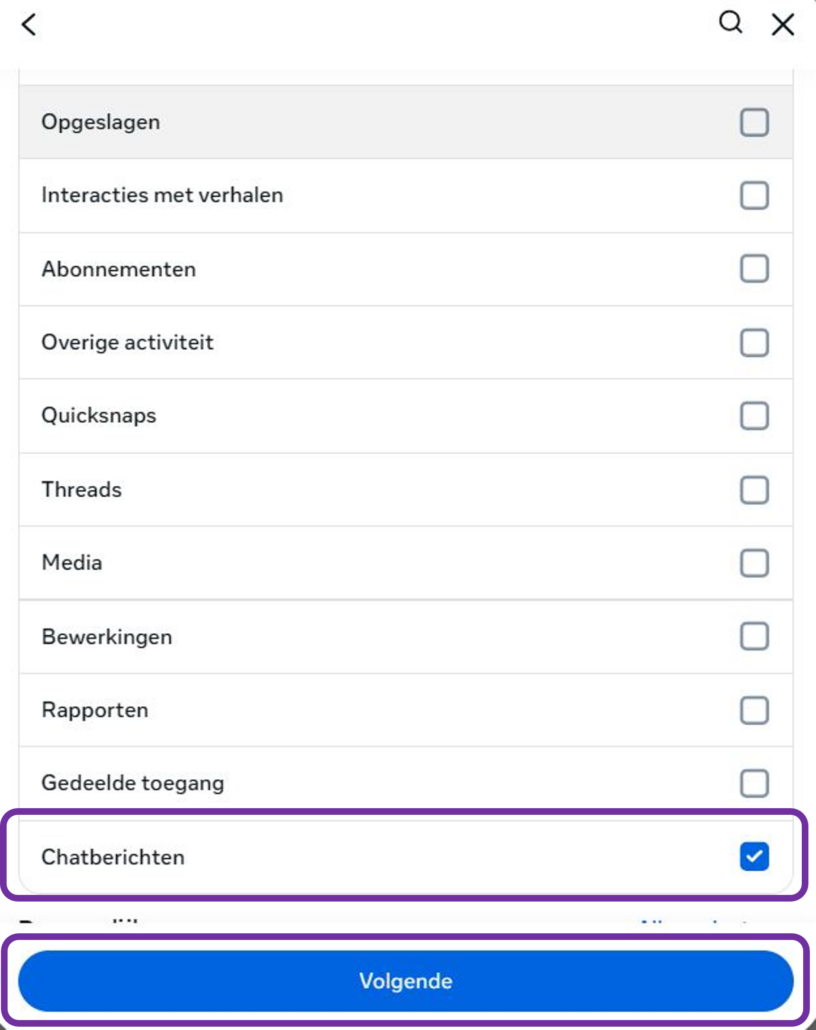Click the Threads row label

pos(81,490)
